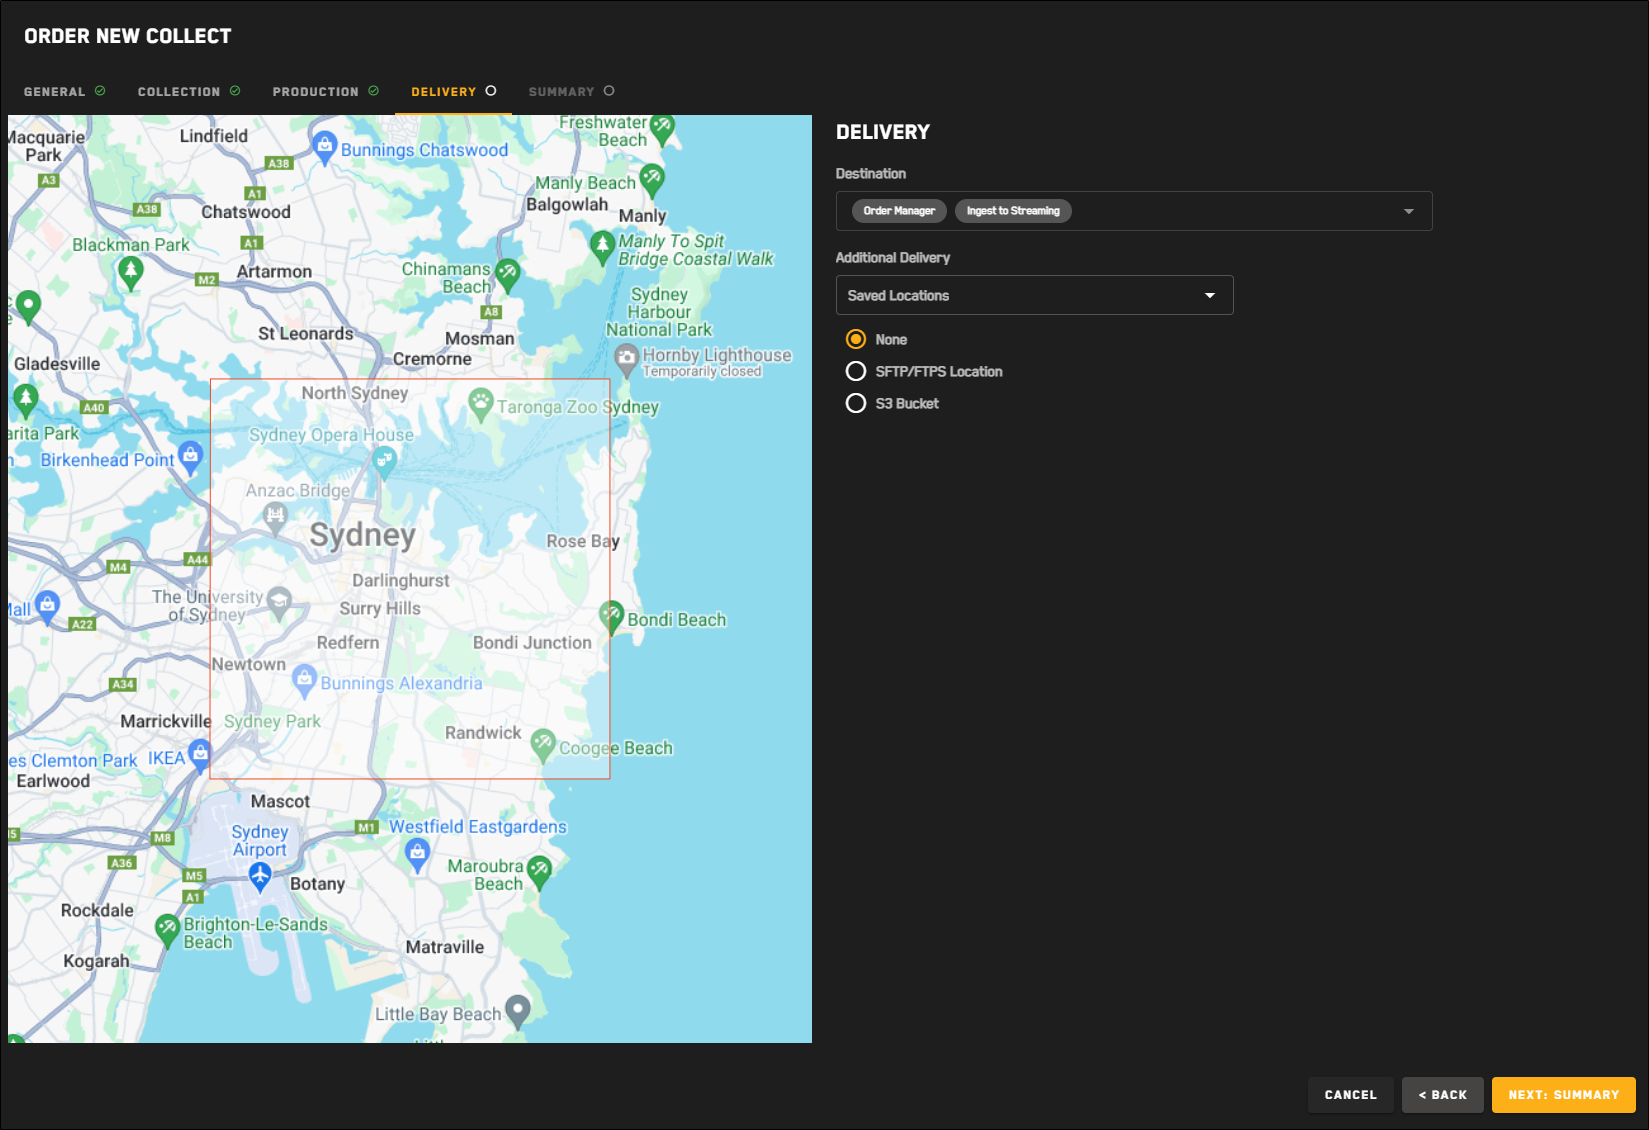Select the S3 Bucket radio option
Screen dimensions: 1649x1130
point(856,403)
